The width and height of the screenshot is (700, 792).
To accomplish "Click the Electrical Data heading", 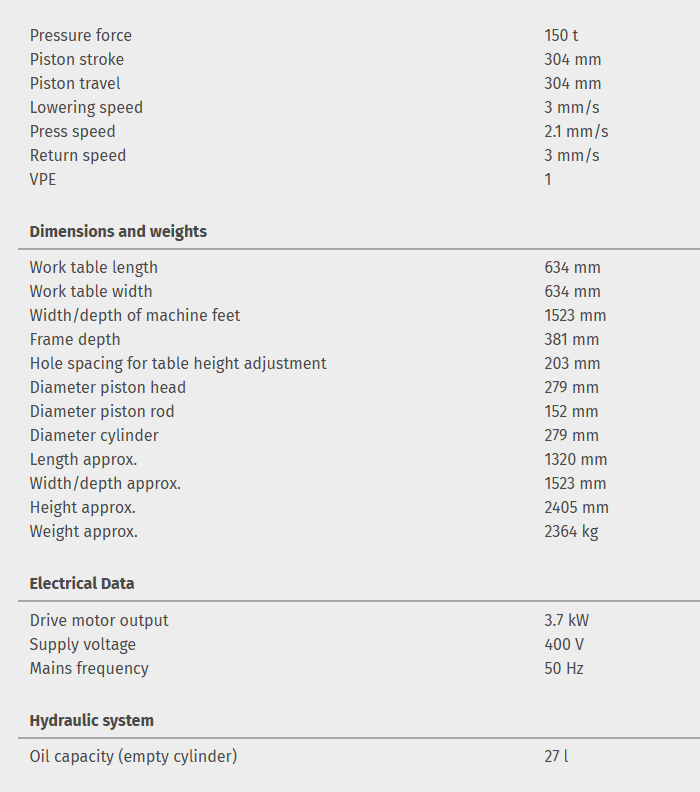I will point(82,583).
